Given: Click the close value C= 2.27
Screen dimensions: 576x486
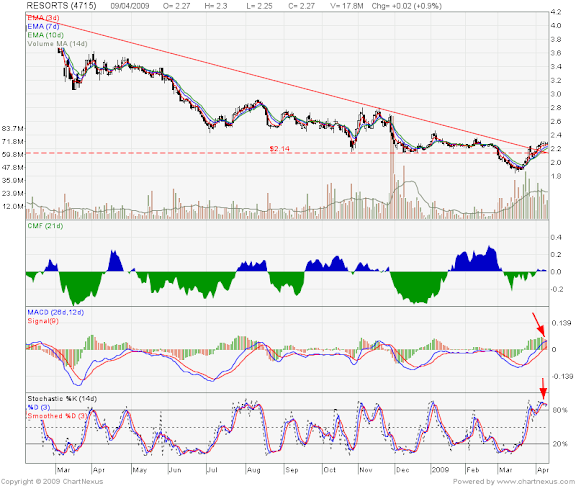Looking at the screenshot, I should [x=301, y=6].
